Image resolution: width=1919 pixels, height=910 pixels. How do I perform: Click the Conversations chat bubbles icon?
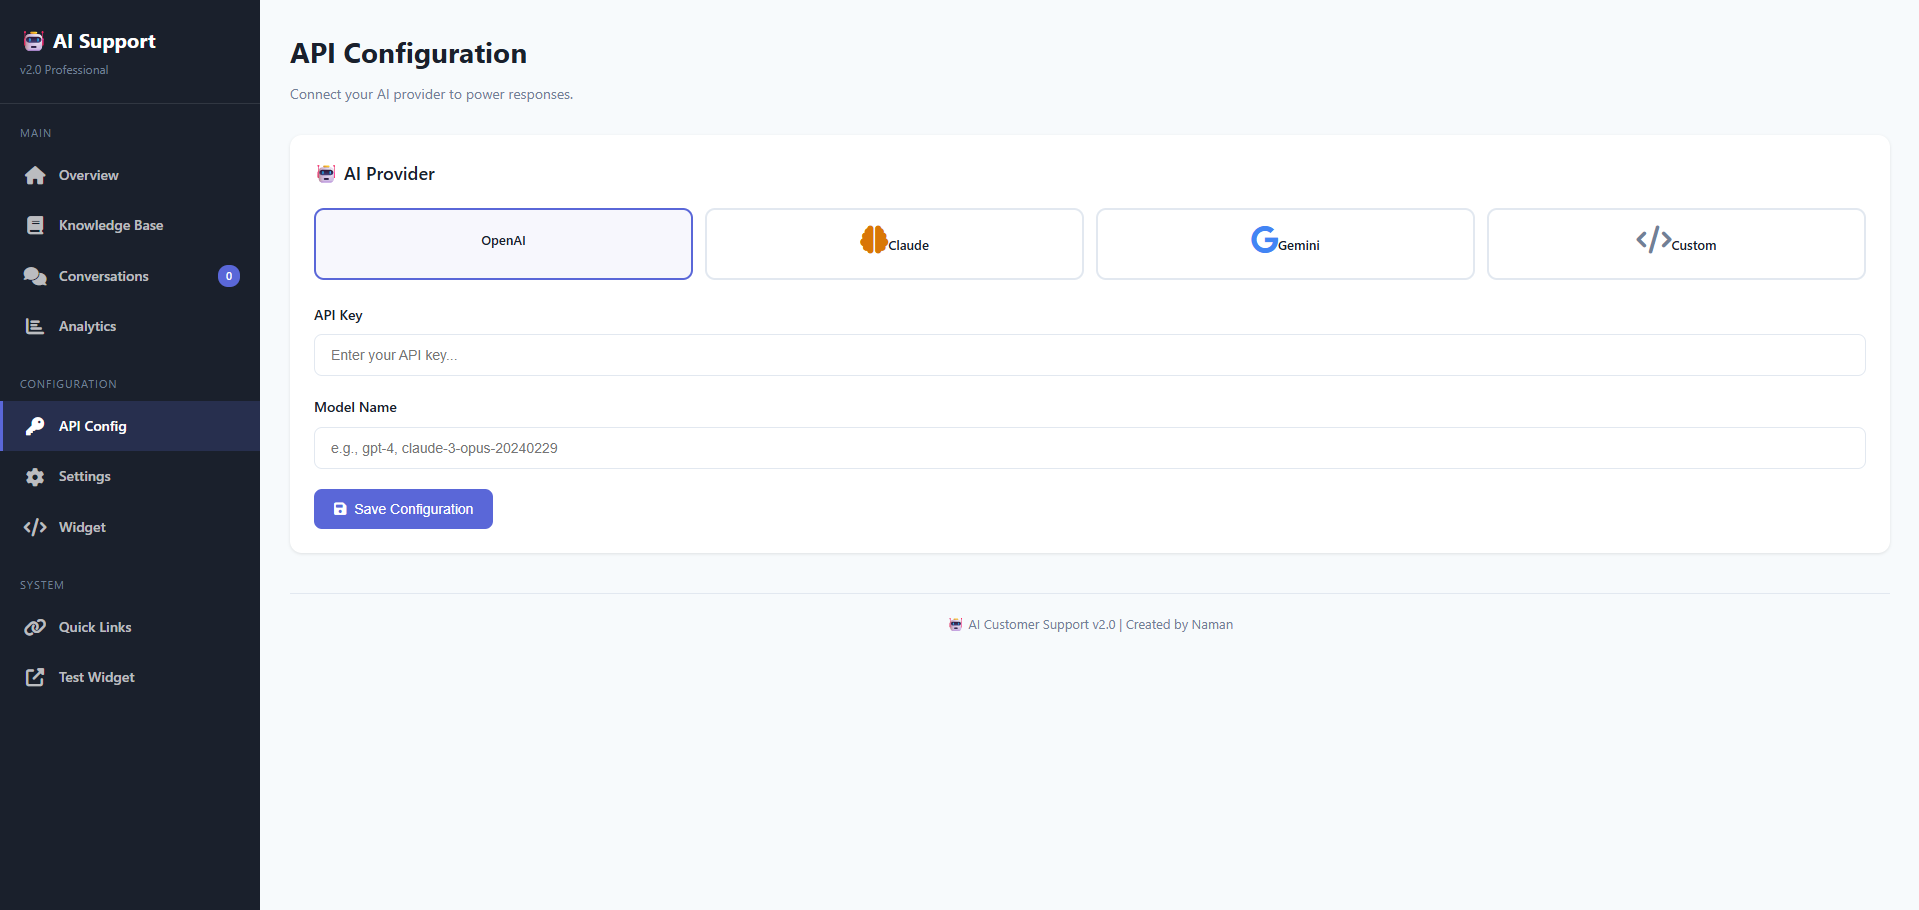35,276
